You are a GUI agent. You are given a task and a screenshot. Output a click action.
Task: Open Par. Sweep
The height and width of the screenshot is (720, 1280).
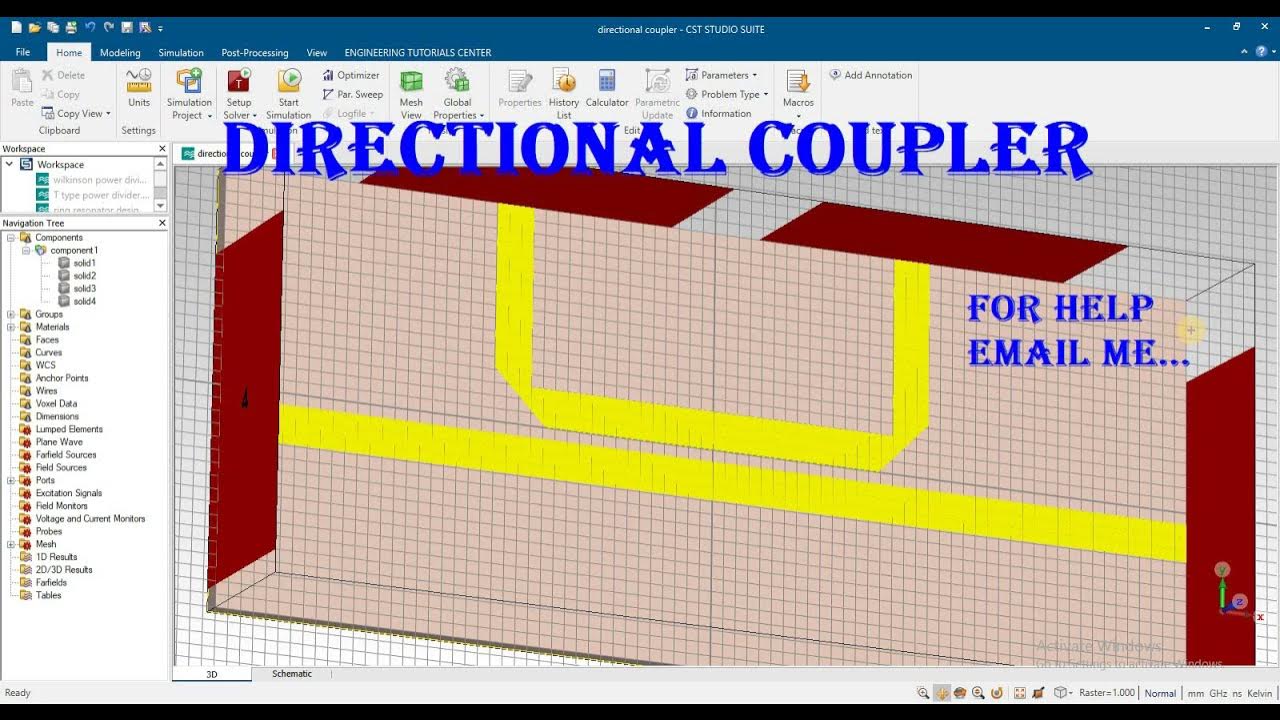point(353,94)
